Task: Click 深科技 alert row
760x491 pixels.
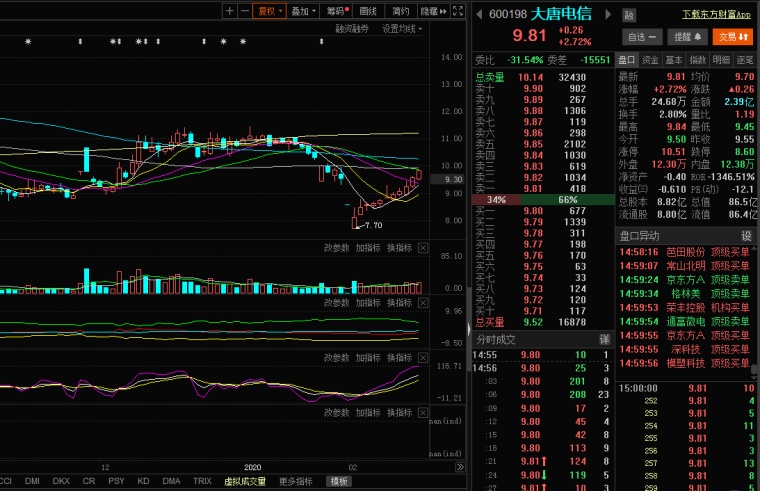Action: [685, 349]
